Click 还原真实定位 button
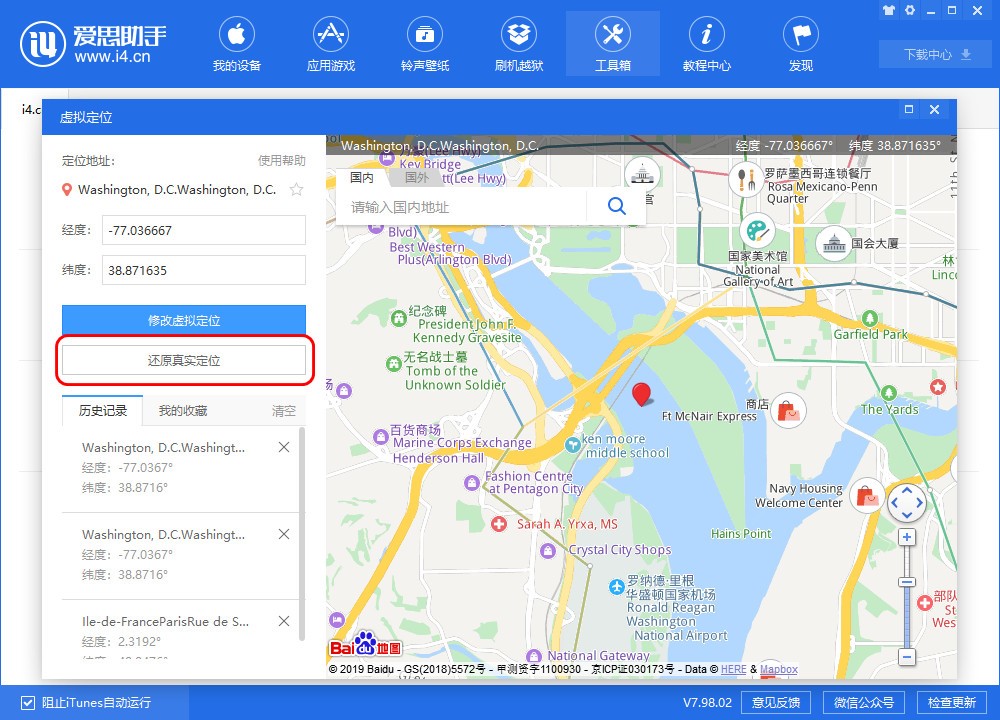Viewport: 1000px width, 720px height. point(184,361)
